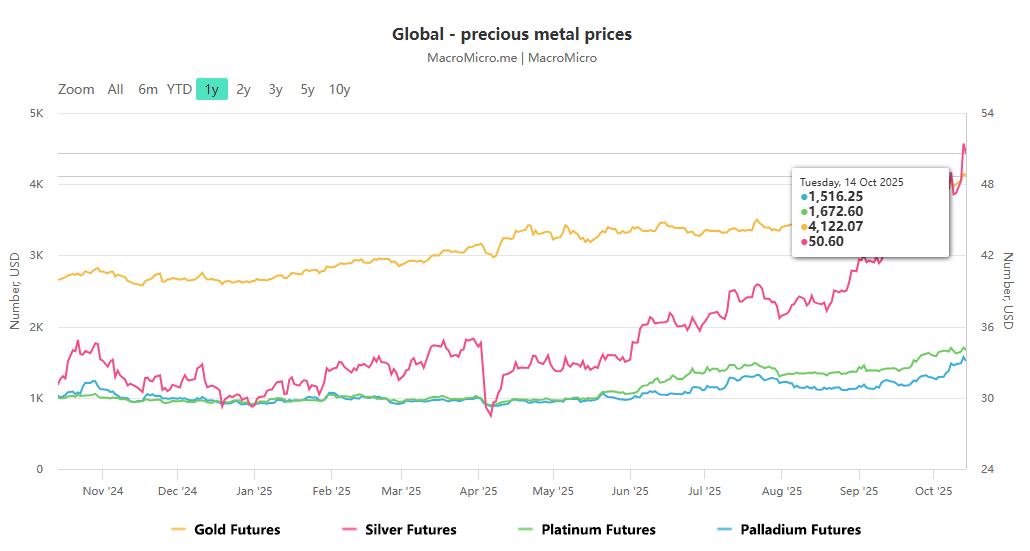Image resolution: width=1030 pixels, height=551 pixels.
Task: Switch zoom to YTD
Action: pos(179,89)
